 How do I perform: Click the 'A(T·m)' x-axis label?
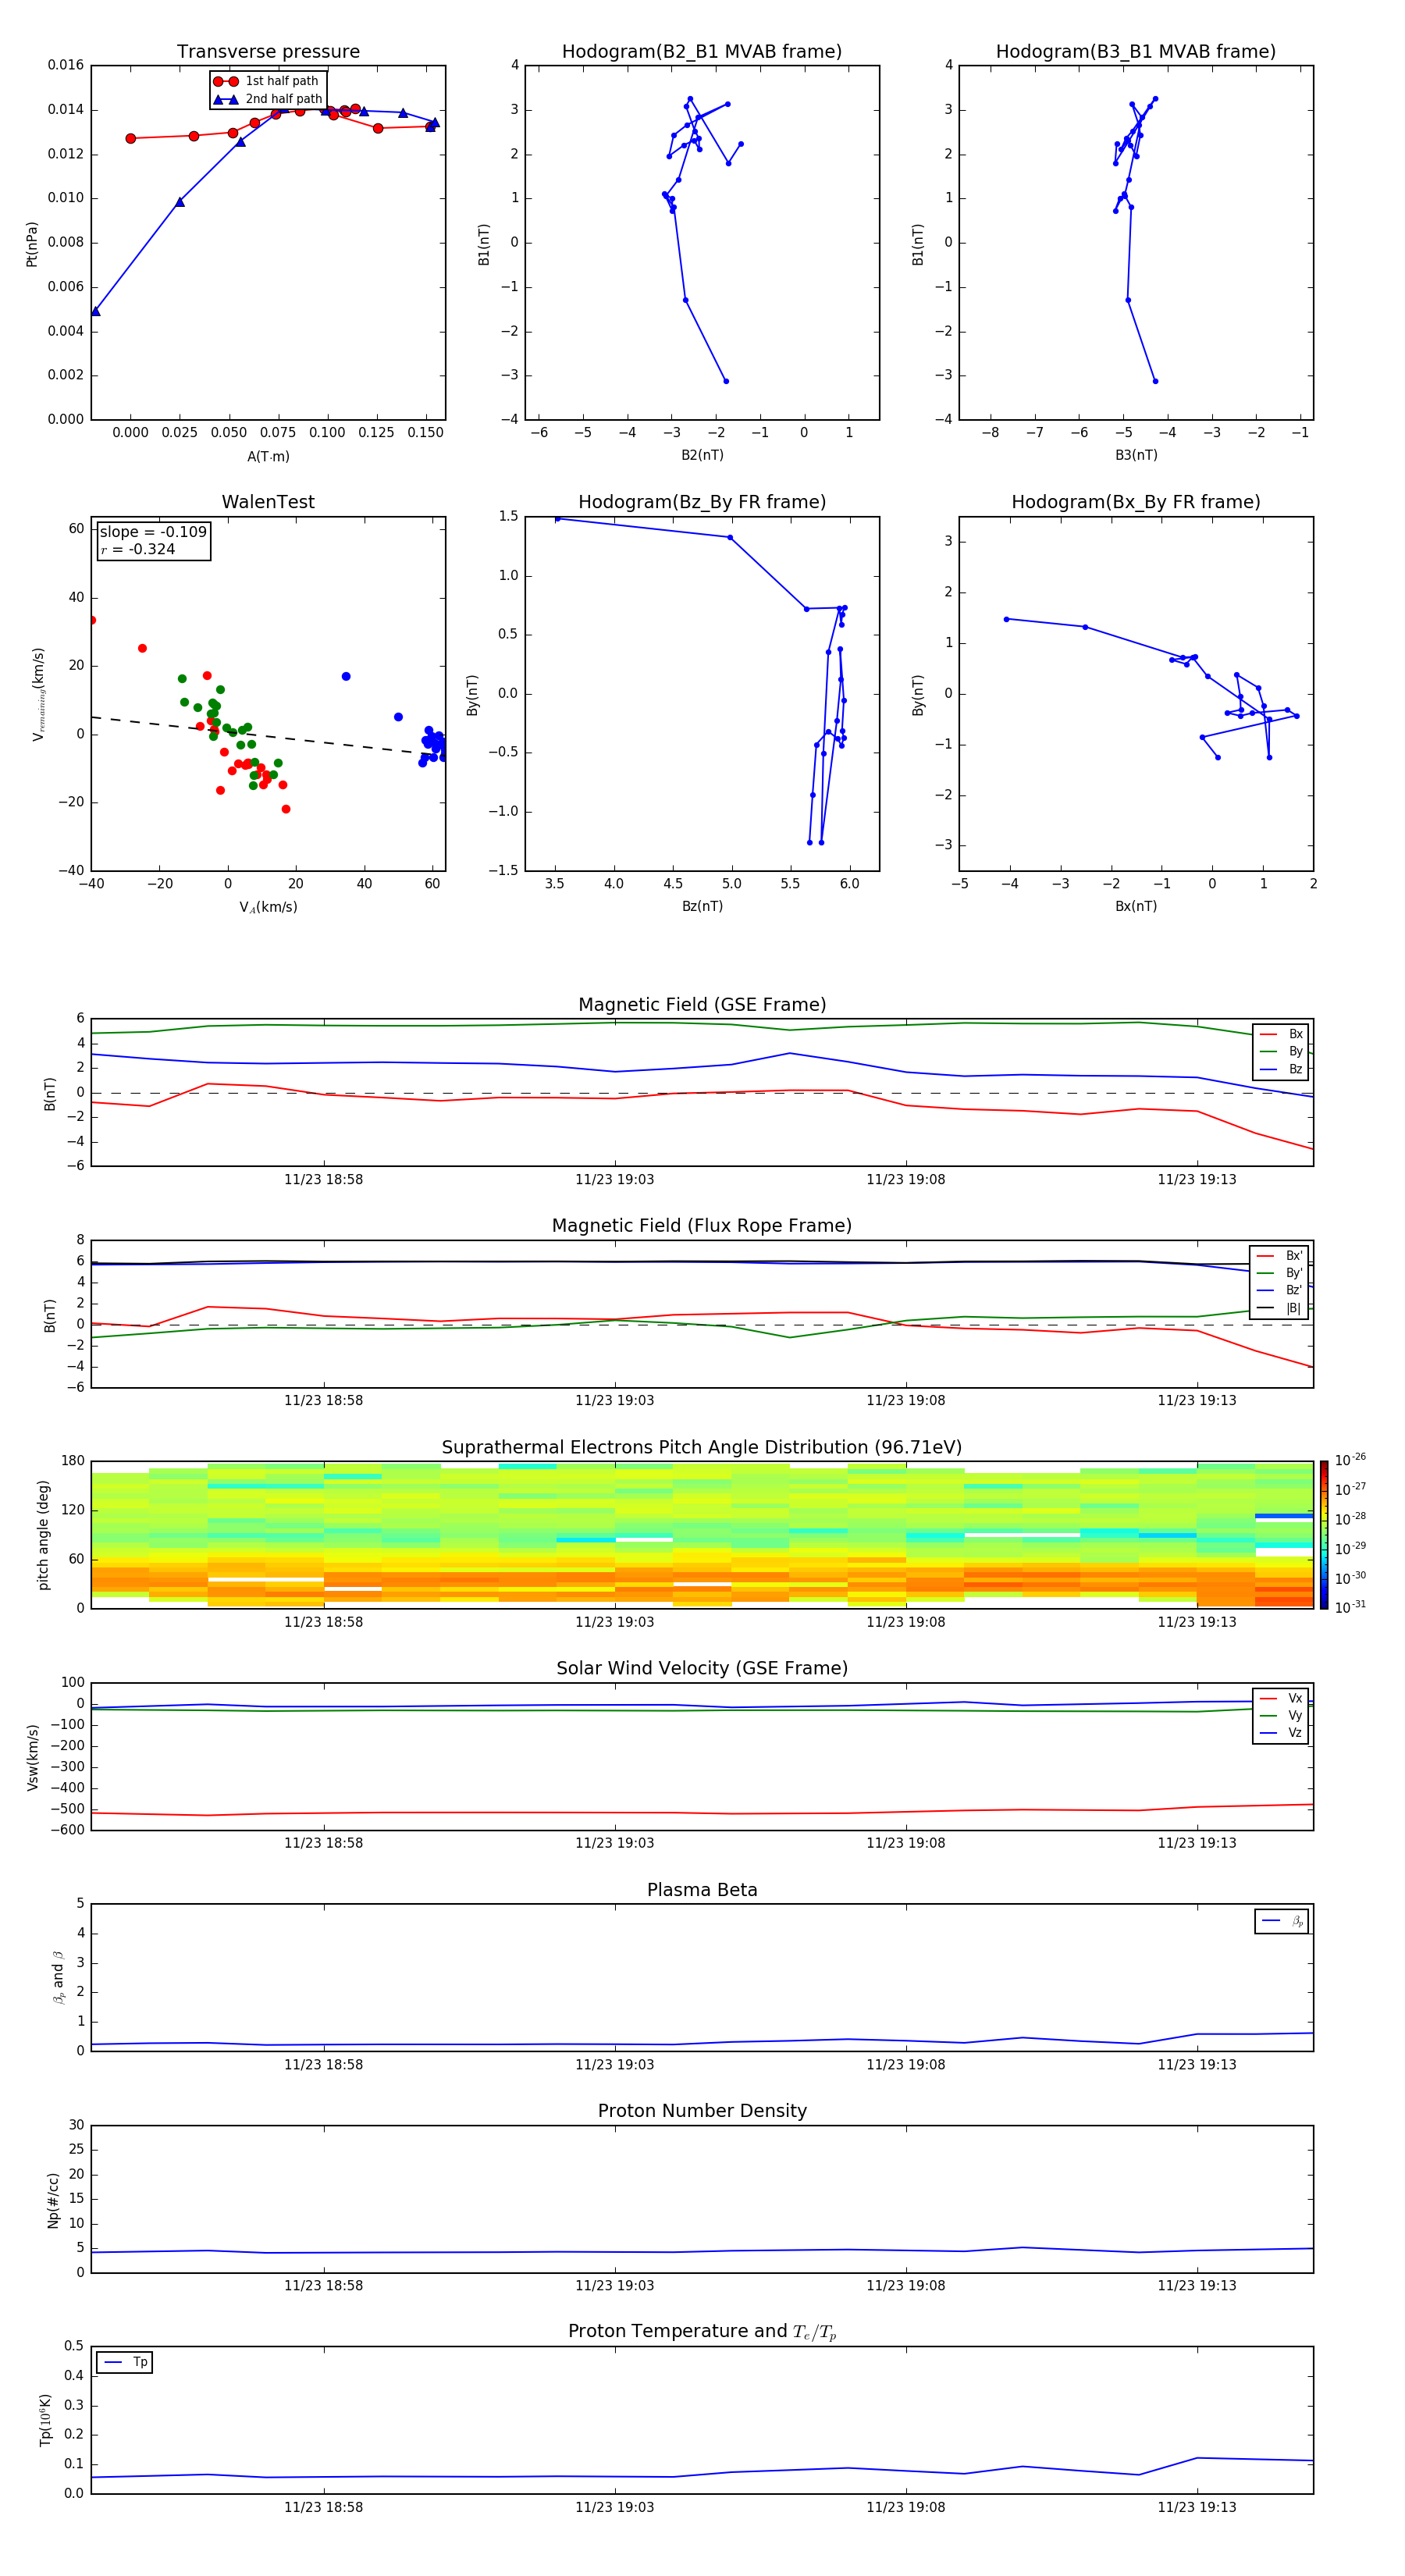pos(268,456)
